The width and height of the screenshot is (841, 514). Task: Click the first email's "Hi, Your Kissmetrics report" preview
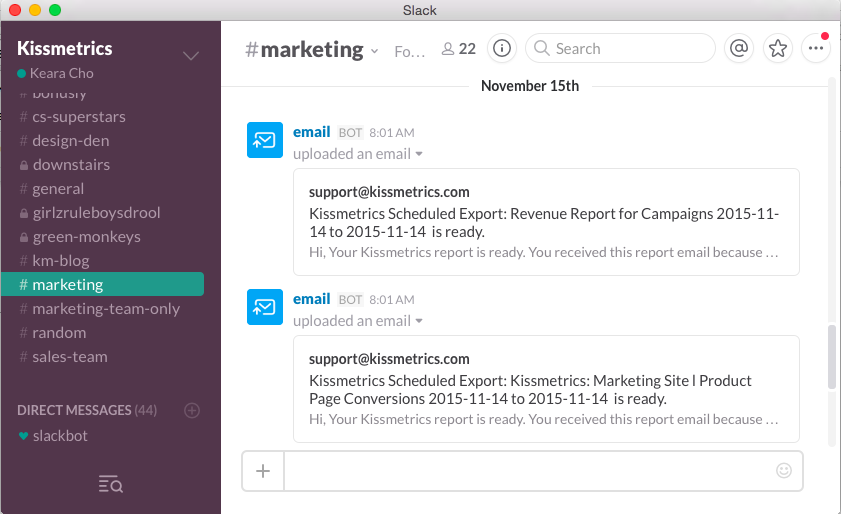pos(543,252)
